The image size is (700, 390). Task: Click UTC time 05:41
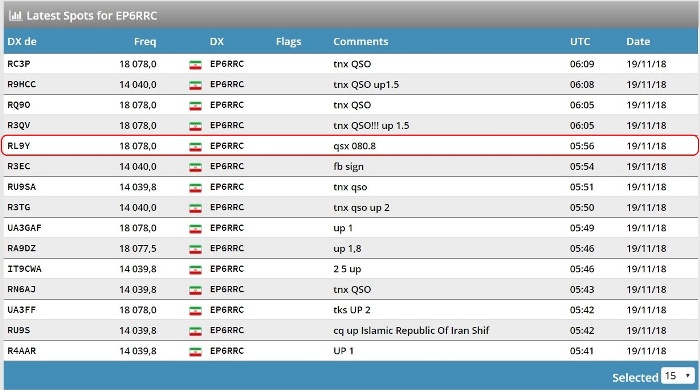tap(582, 351)
